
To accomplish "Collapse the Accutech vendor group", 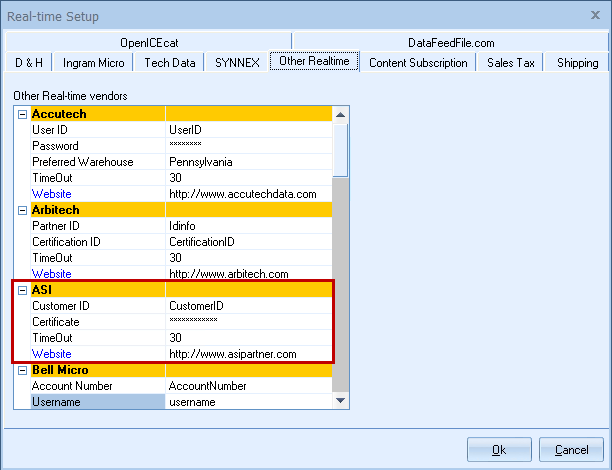I will (22, 114).
